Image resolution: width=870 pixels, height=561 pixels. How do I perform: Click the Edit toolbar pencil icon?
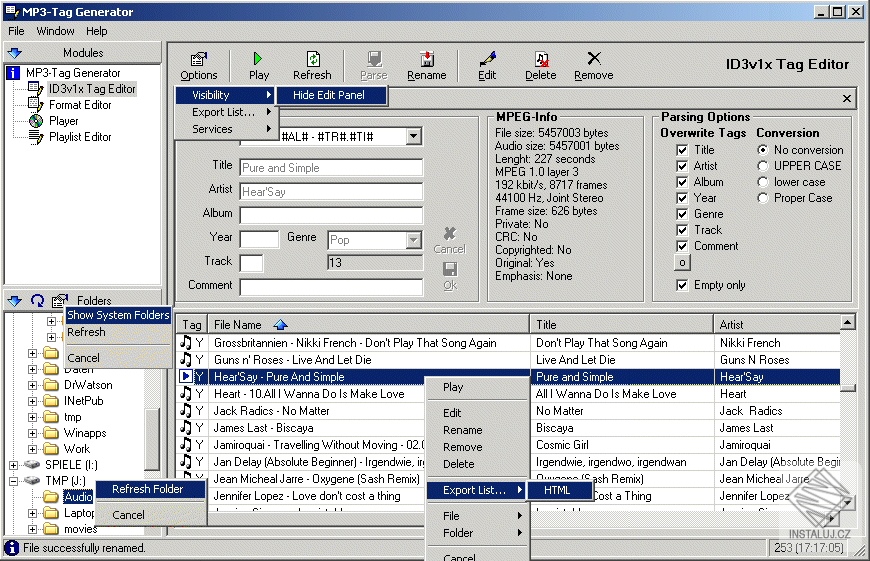coord(487,58)
